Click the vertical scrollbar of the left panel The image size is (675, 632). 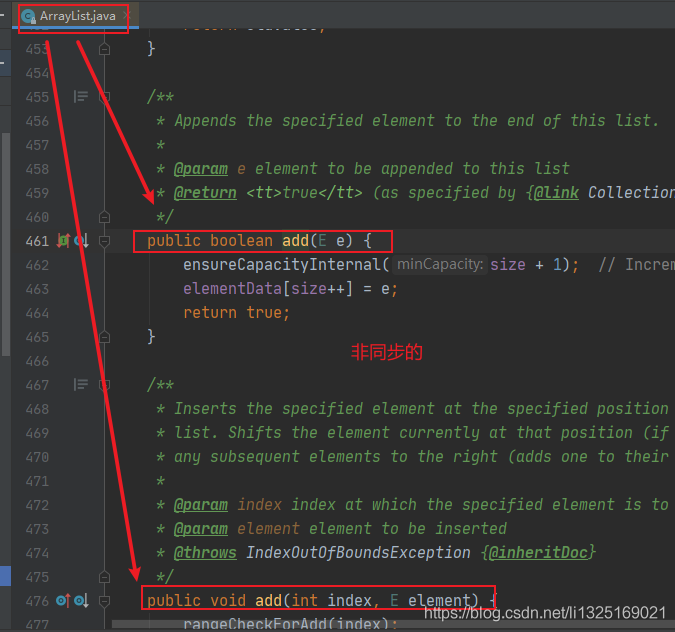6,244
